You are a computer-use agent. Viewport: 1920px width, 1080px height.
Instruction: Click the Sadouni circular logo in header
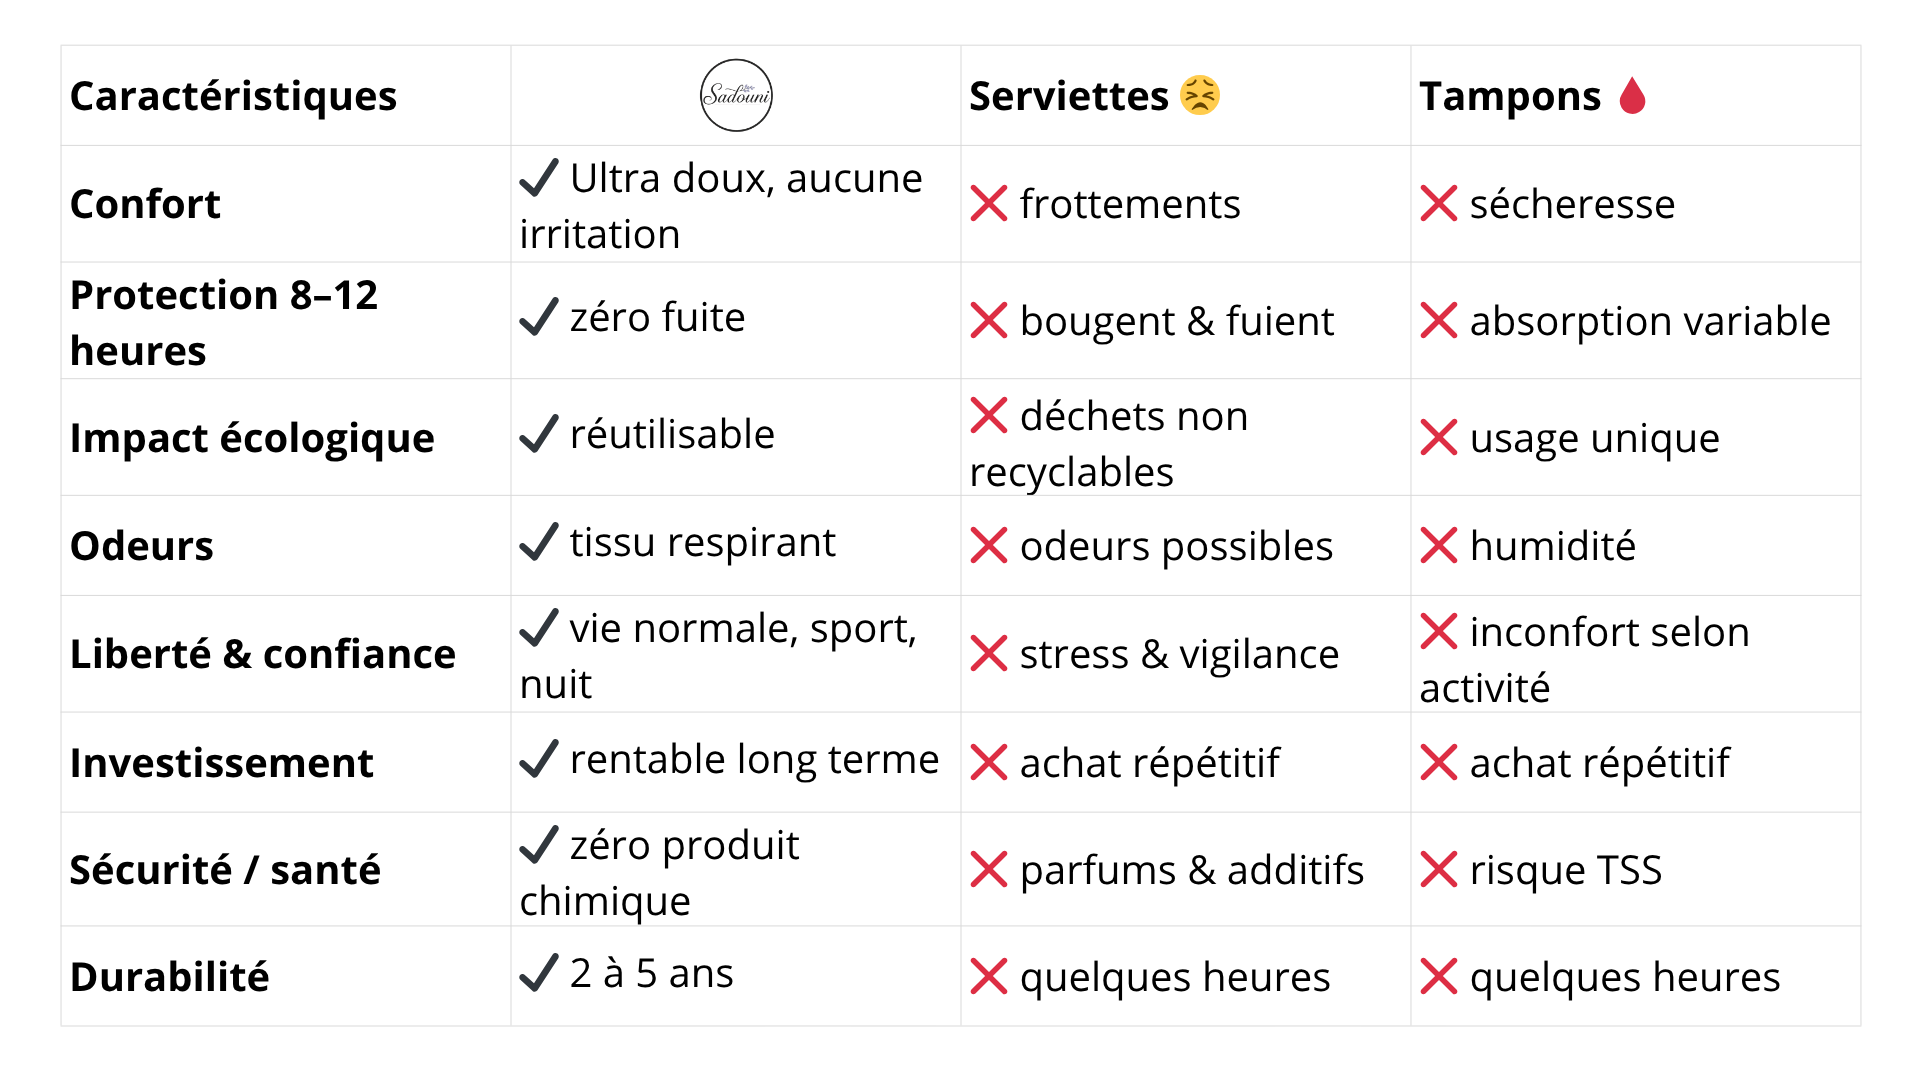[736, 96]
